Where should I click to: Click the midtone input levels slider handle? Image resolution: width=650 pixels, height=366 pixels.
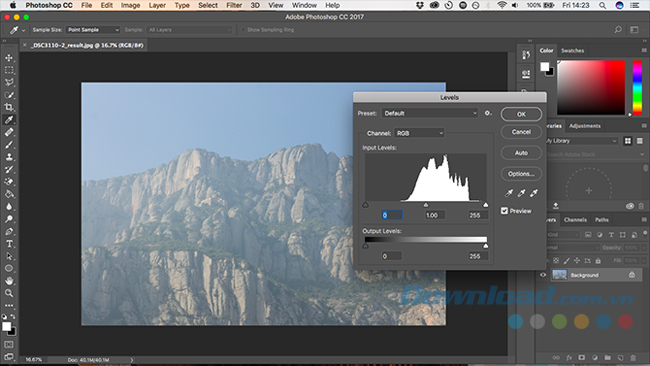click(426, 205)
